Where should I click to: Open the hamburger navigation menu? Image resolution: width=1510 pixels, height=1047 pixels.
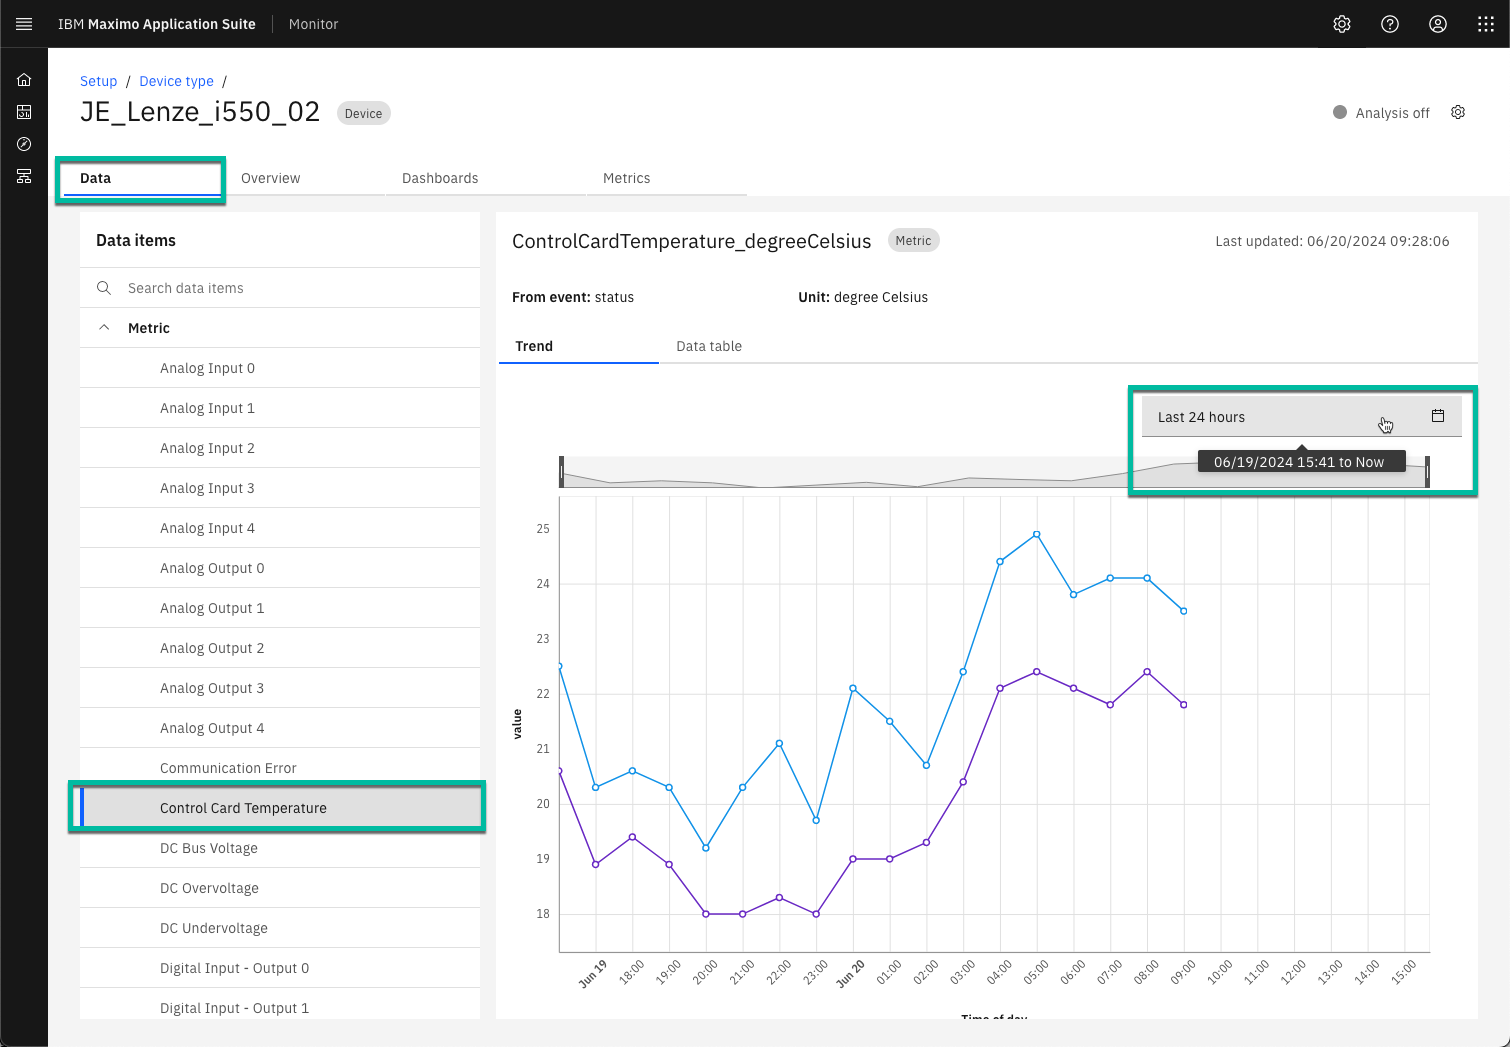tap(24, 24)
